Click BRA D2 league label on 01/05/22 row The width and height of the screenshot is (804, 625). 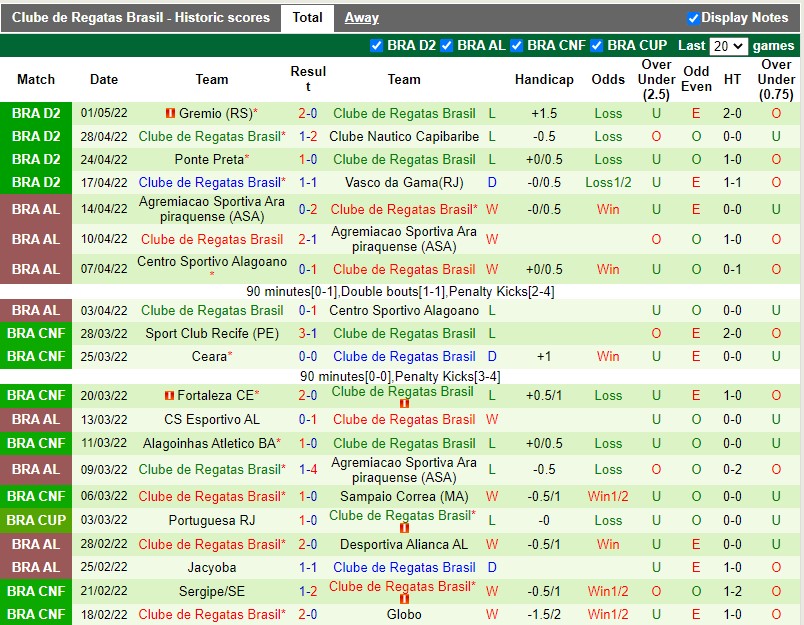click(36, 113)
